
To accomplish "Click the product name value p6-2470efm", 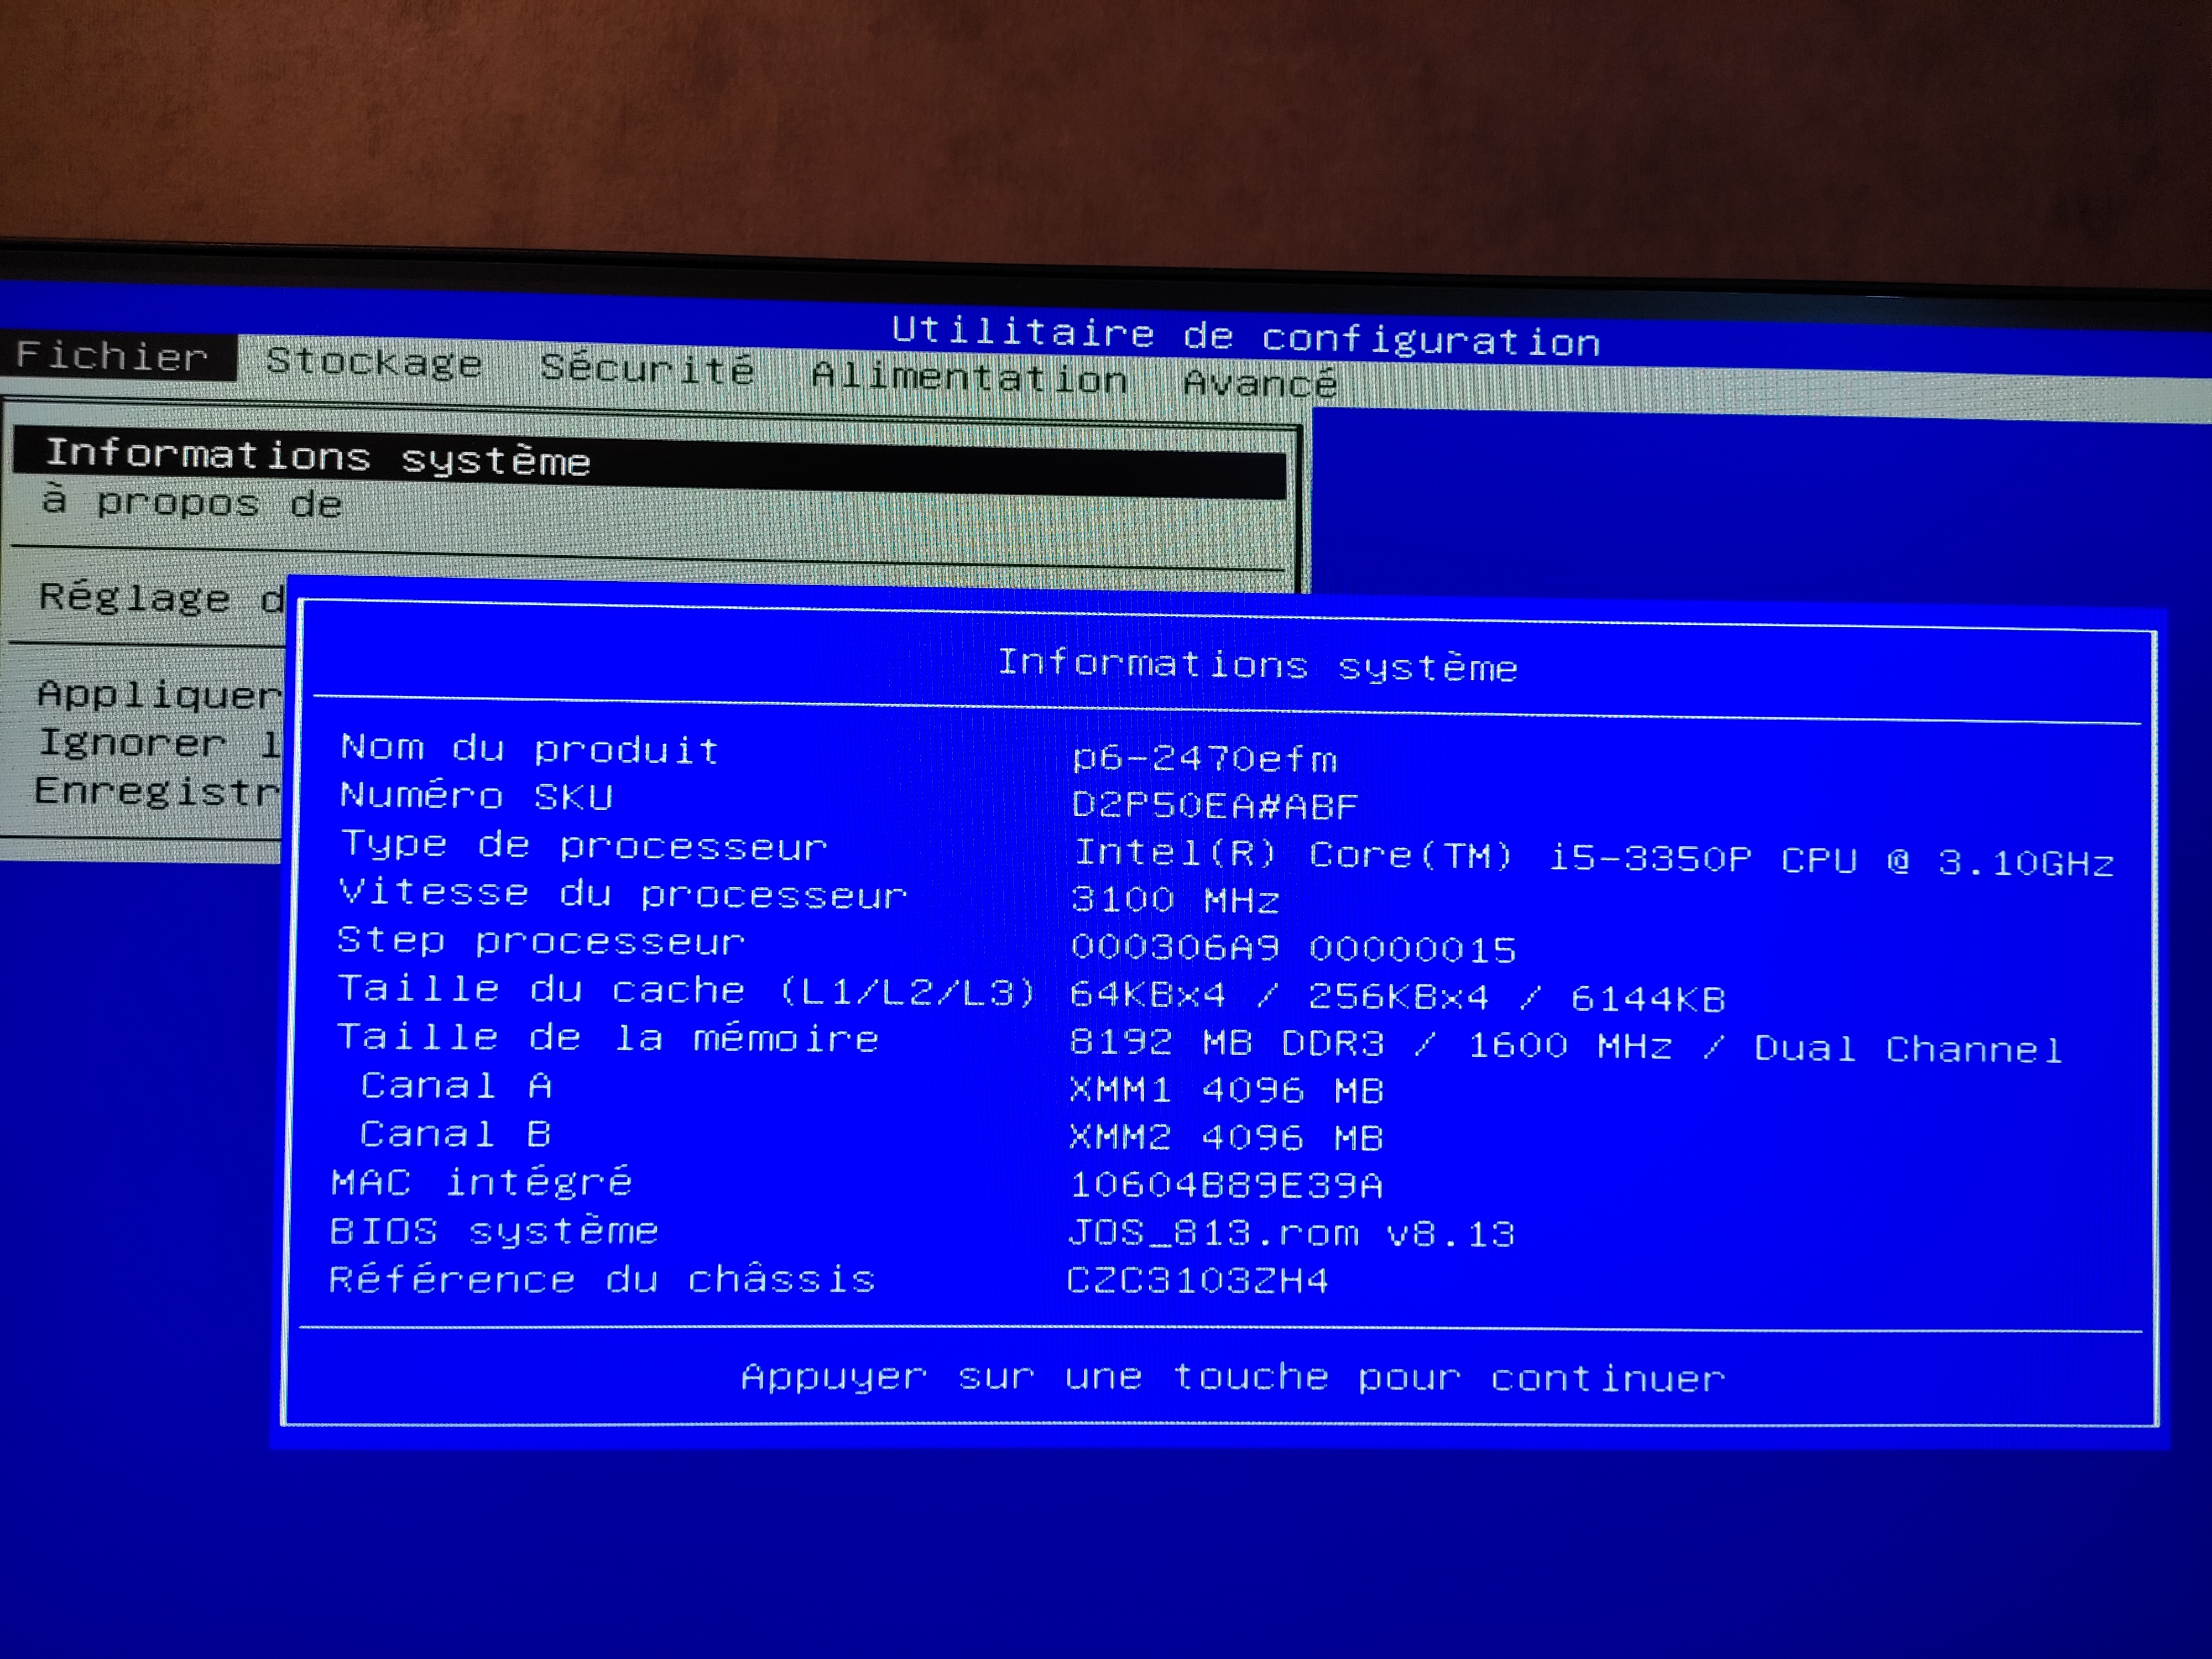I will coord(1204,758).
